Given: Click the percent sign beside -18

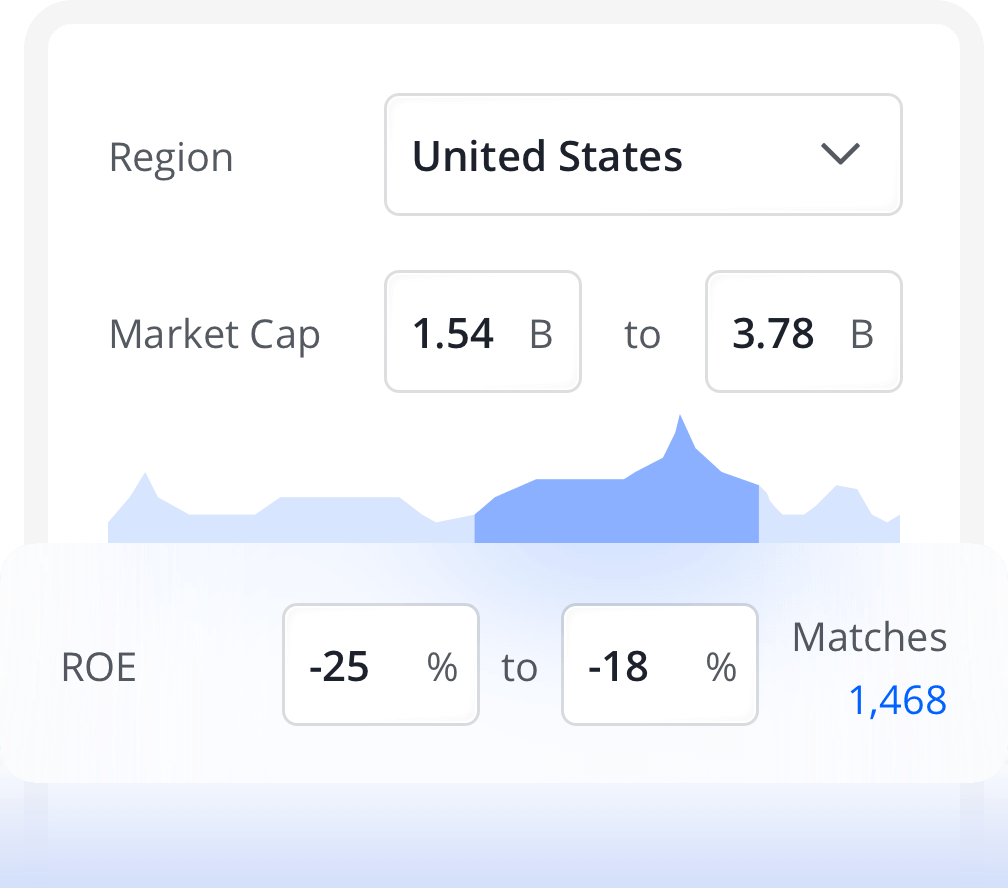Looking at the screenshot, I should point(721,667).
